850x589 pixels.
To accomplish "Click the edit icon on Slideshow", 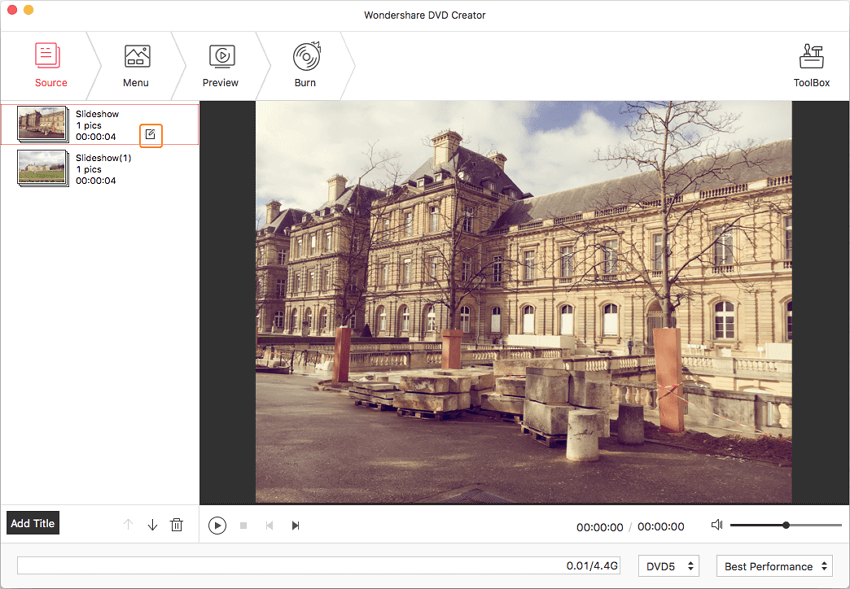I will [x=150, y=134].
